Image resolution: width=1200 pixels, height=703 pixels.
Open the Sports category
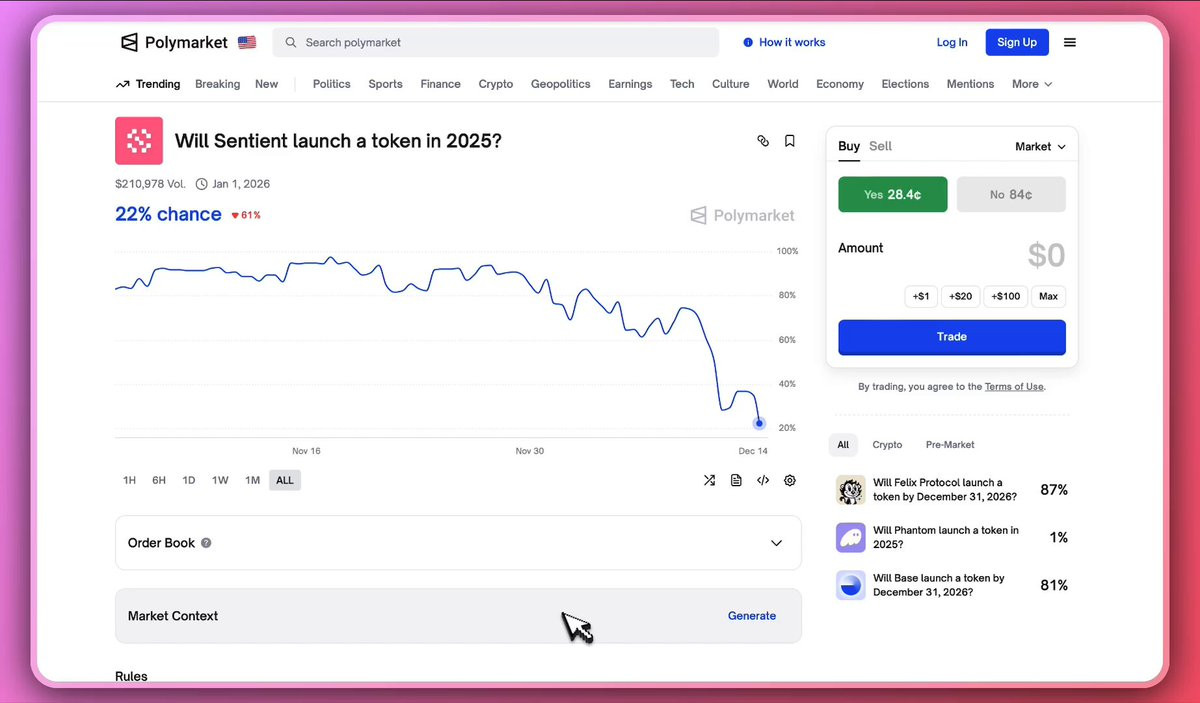point(385,84)
